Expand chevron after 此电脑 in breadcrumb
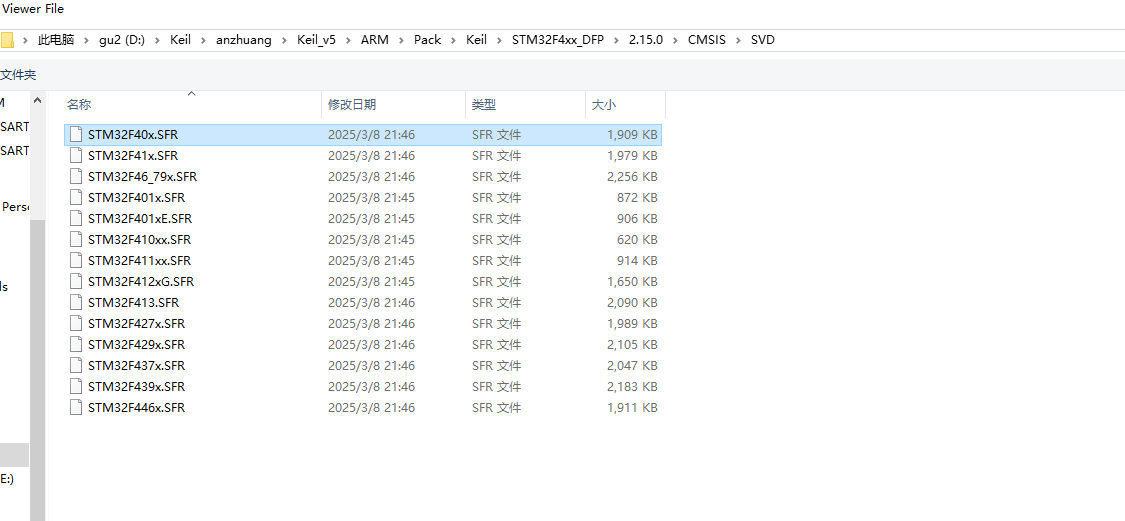The height and width of the screenshot is (521, 1125). click(86, 40)
